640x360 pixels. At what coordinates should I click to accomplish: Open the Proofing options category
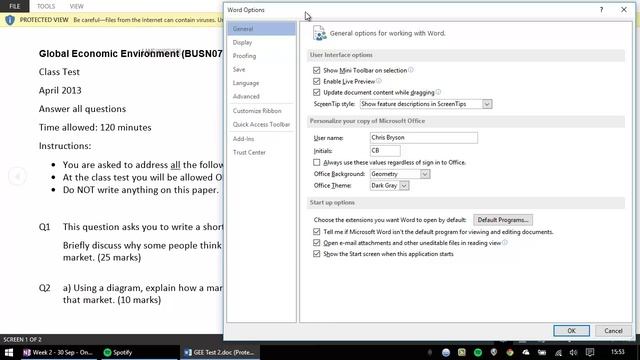tap(261, 56)
